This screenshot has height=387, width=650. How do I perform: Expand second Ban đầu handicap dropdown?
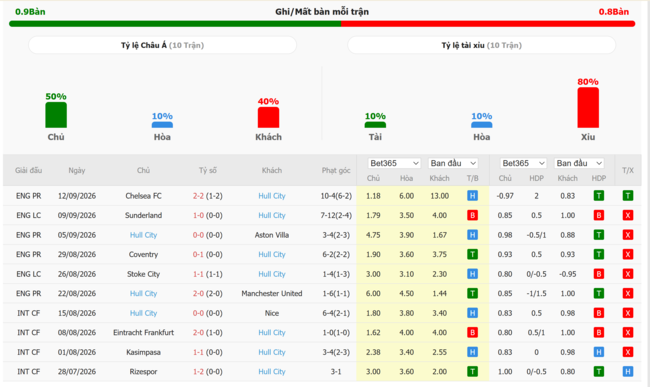[x=579, y=163]
